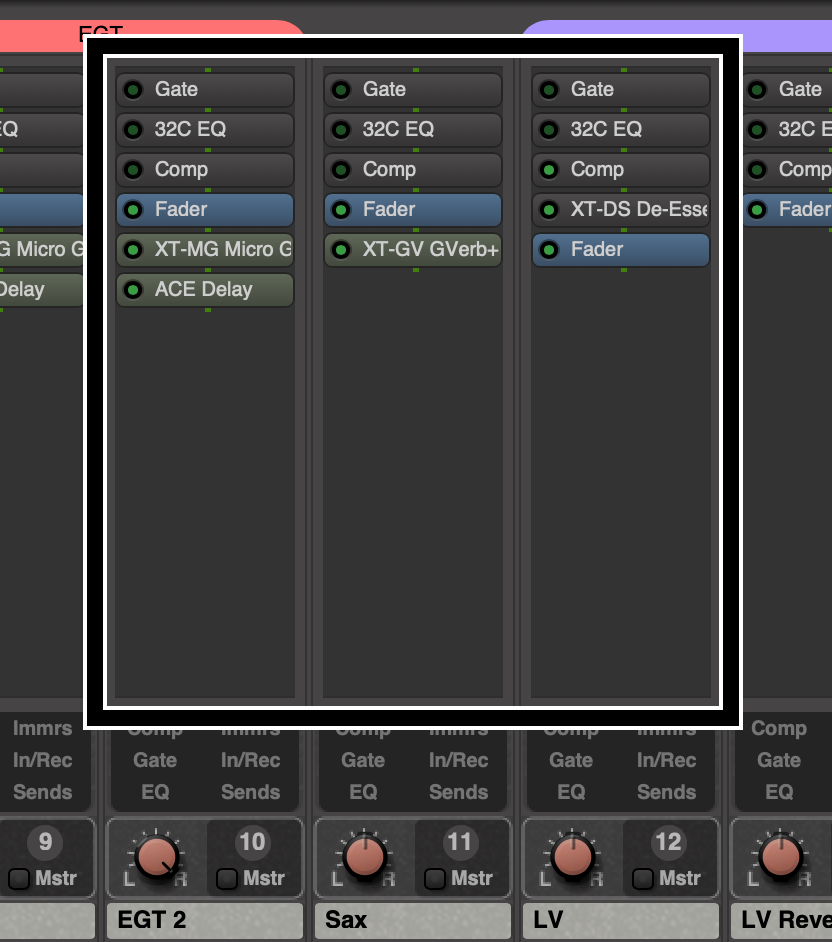The image size is (832, 942).
Task: Click the pan knob on the LV strip
Action: tap(572, 857)
